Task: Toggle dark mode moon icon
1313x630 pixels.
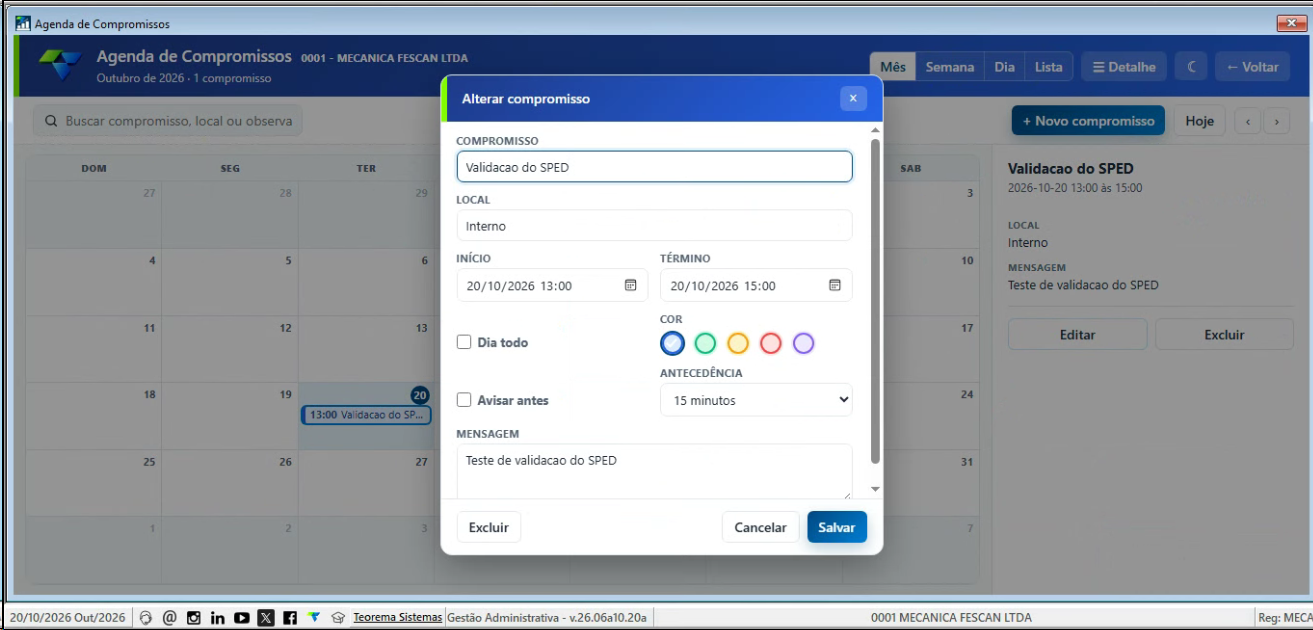Action: click(1191, 67)
